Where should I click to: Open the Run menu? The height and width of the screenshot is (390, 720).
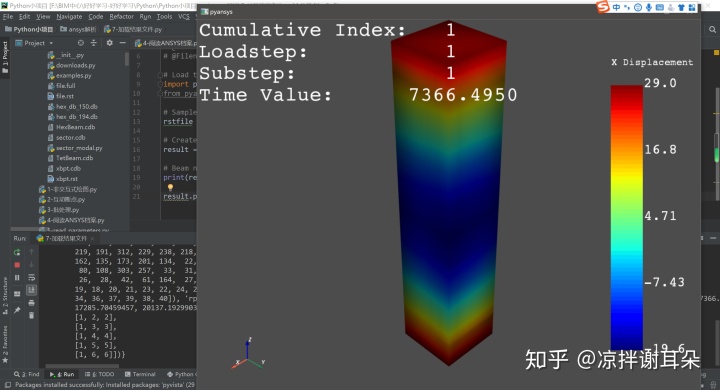145,17
